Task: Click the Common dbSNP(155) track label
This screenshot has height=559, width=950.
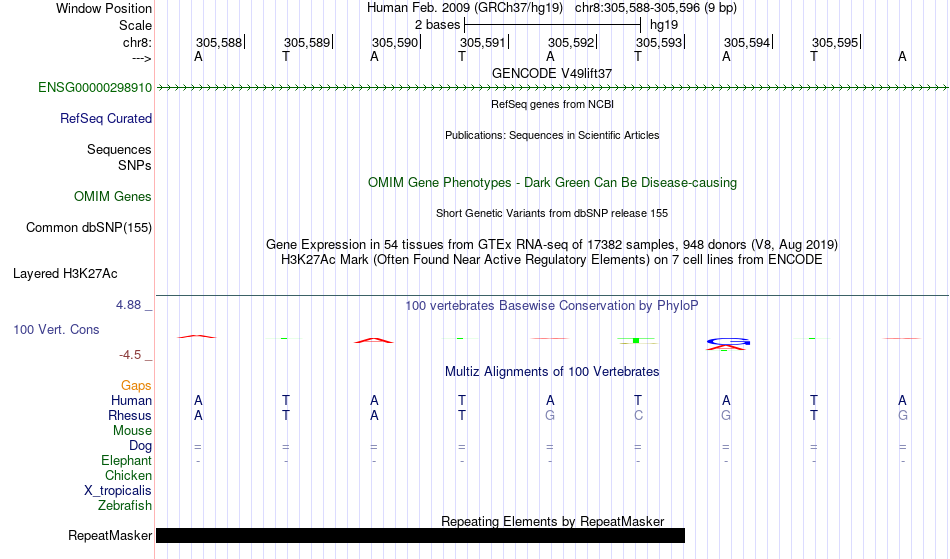Action: pos(89,228)
